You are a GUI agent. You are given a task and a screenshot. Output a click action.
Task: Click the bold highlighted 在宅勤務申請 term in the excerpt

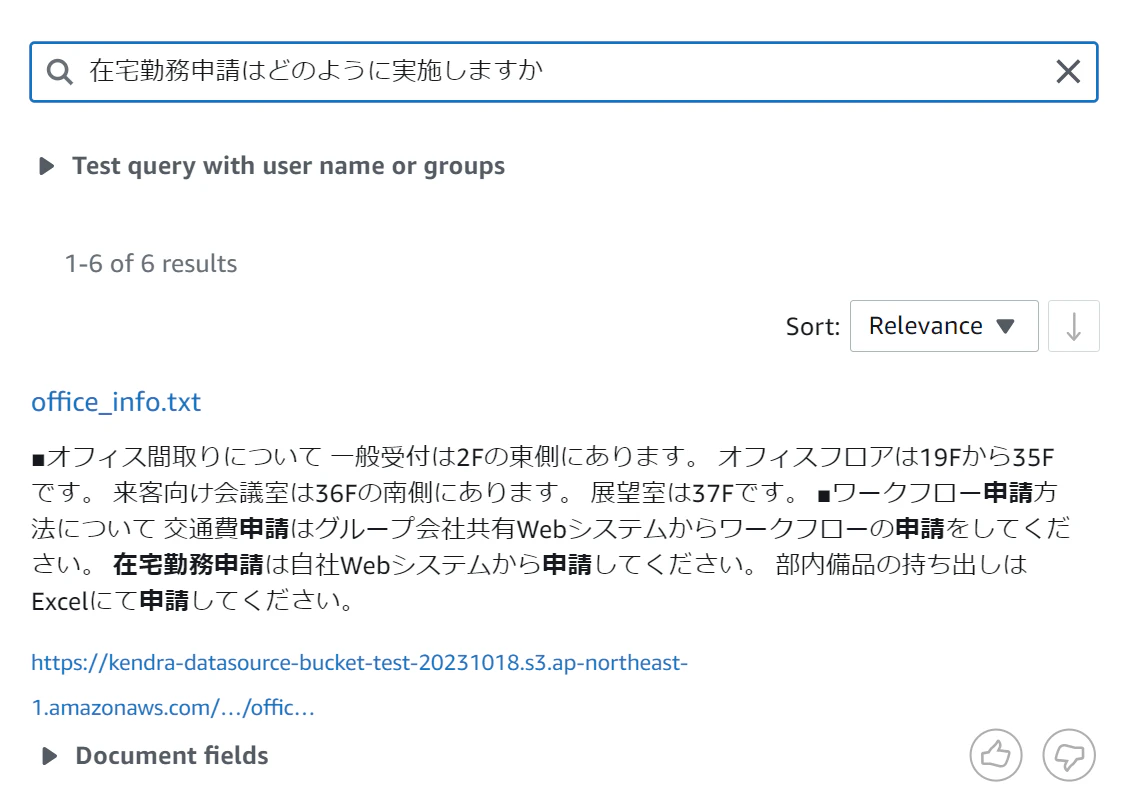pos(188,564)
